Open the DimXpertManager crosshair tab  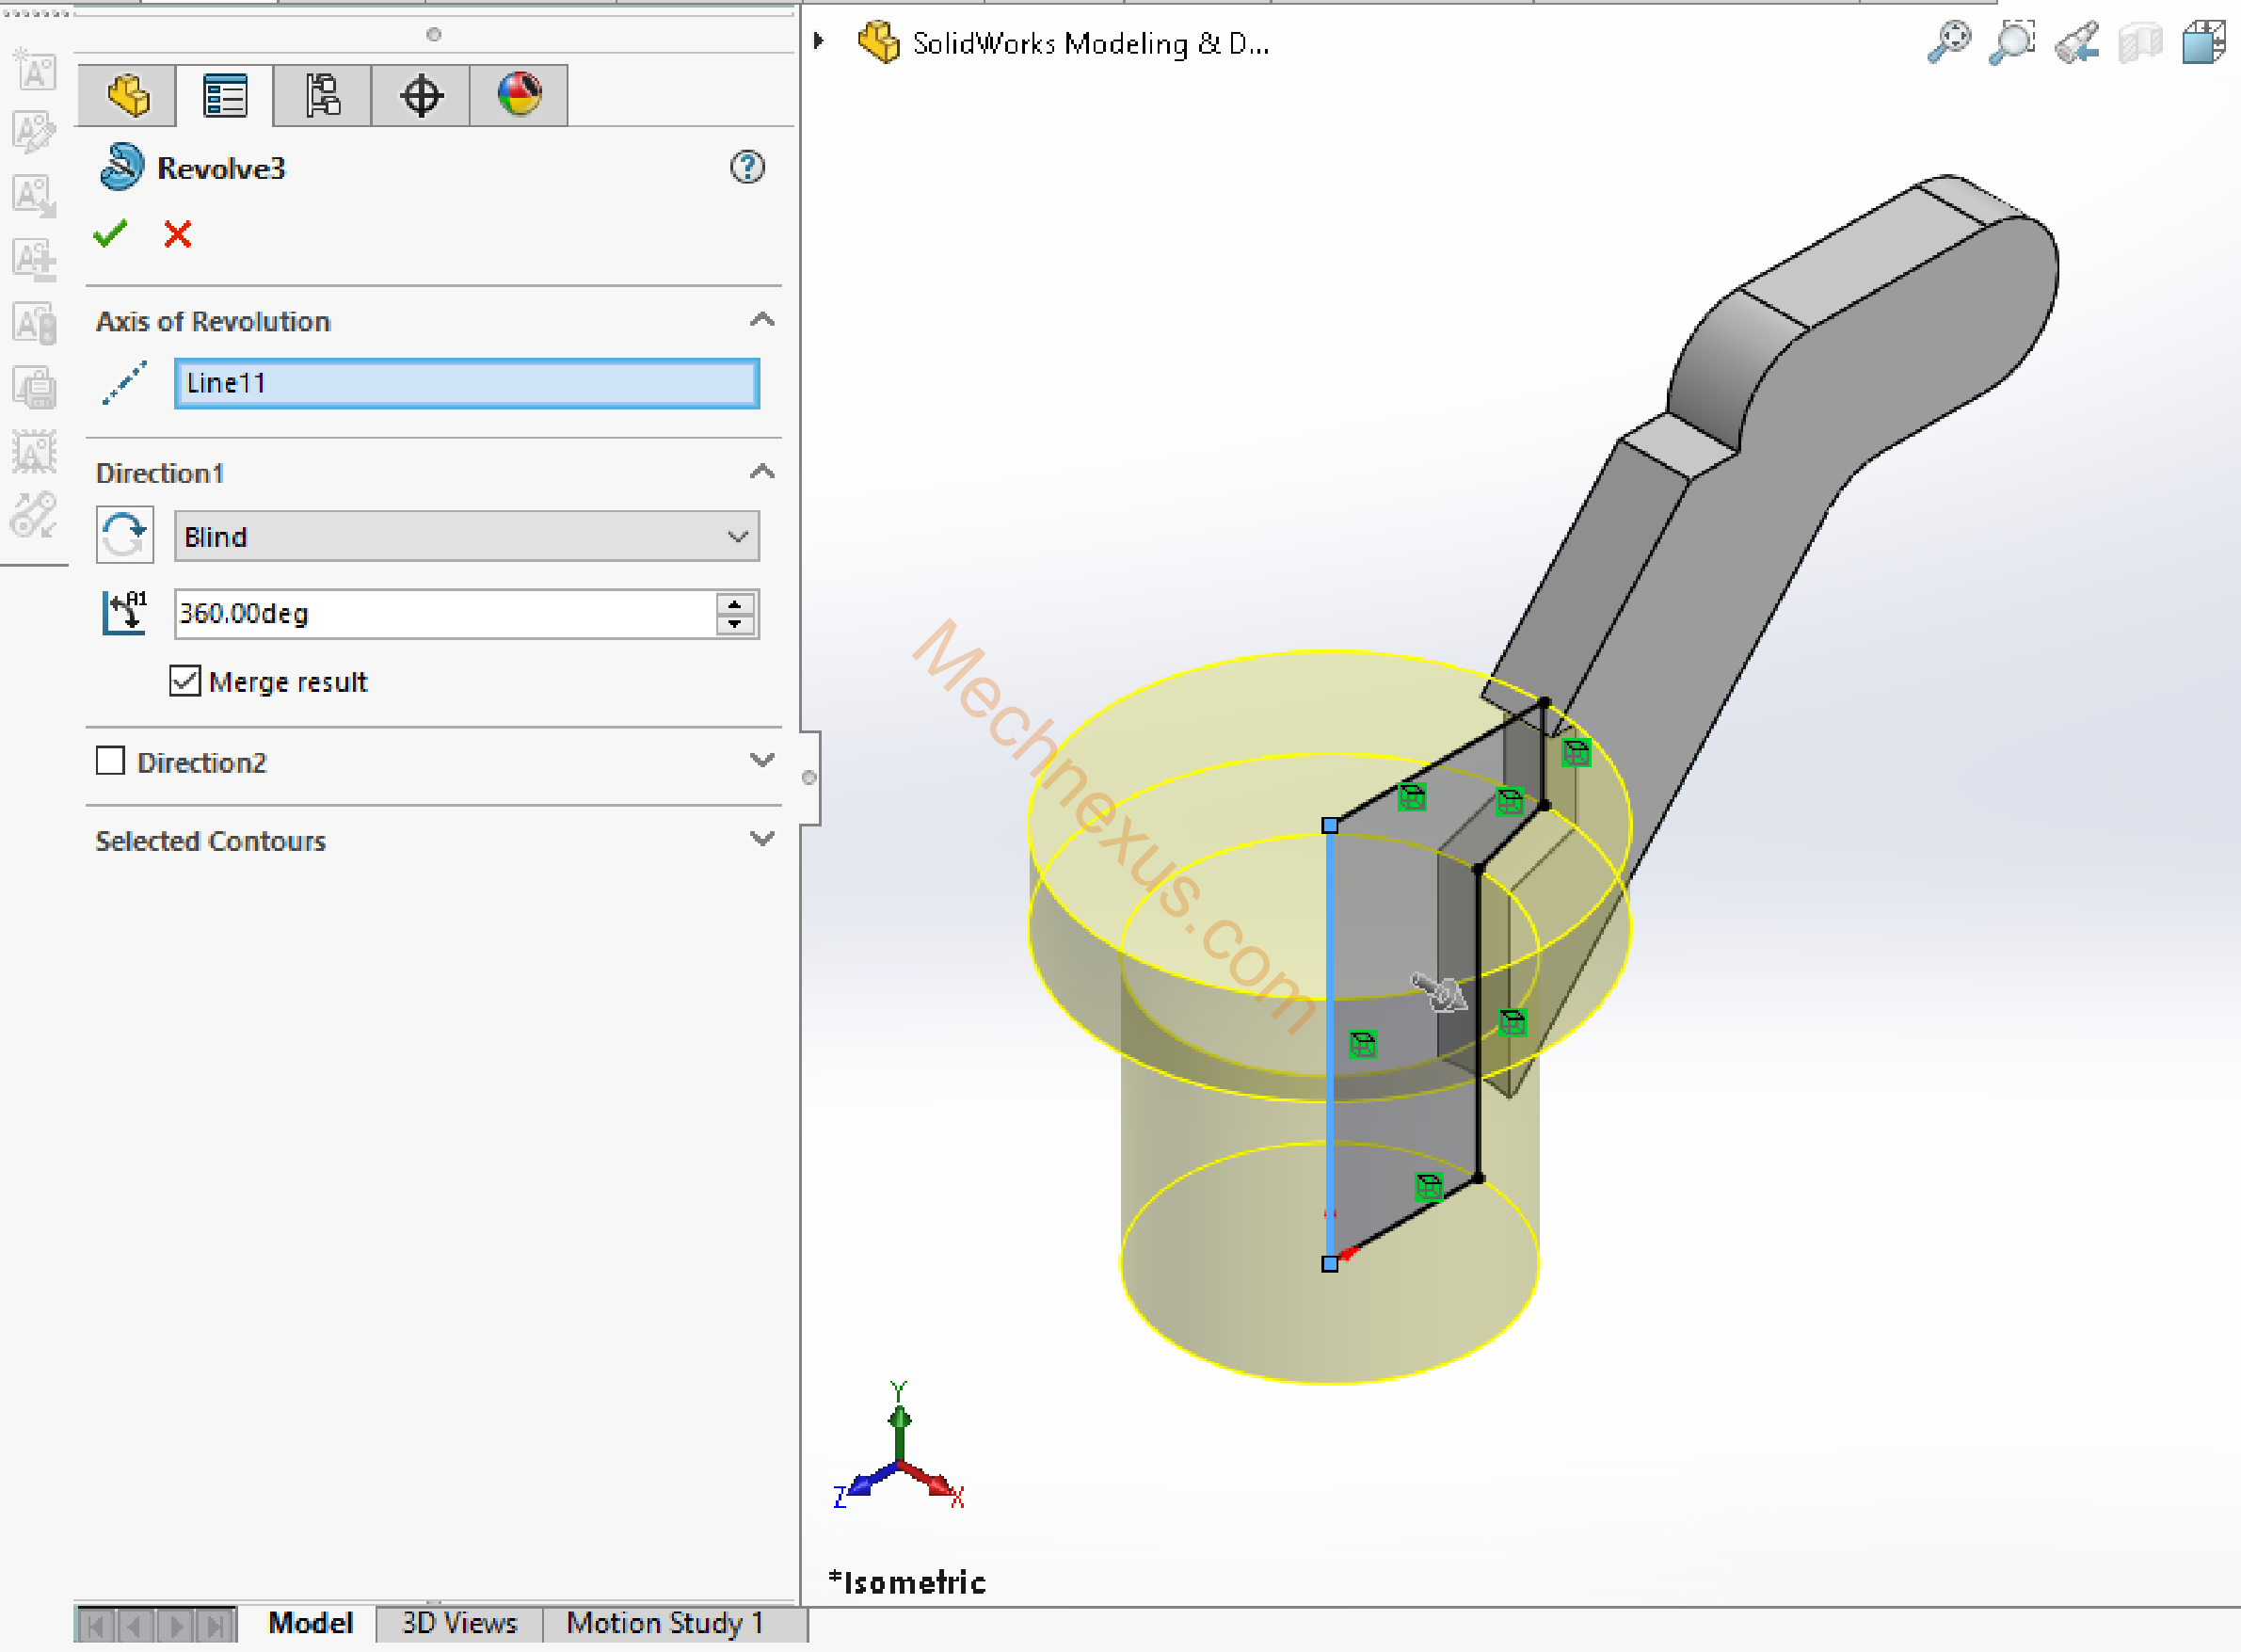point(420,96)
